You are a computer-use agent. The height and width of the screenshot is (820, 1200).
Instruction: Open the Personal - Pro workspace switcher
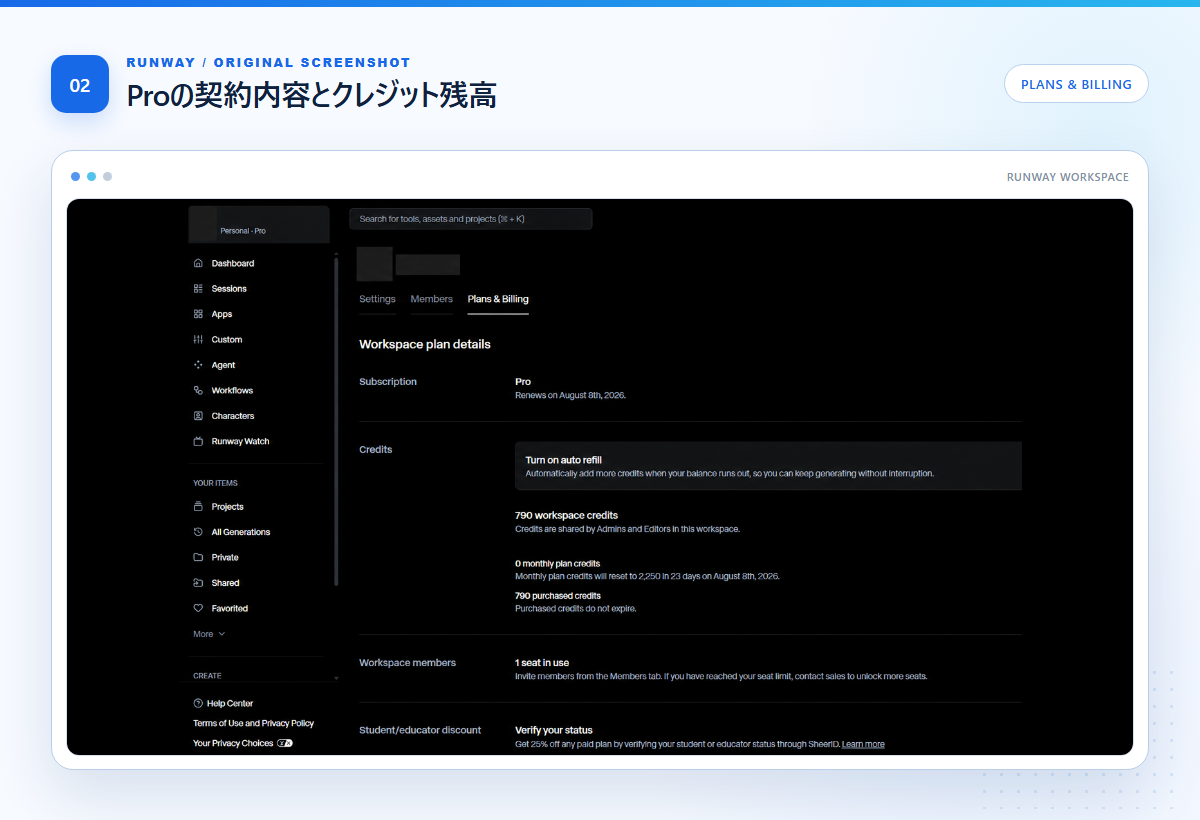click(x=259, y=224)
